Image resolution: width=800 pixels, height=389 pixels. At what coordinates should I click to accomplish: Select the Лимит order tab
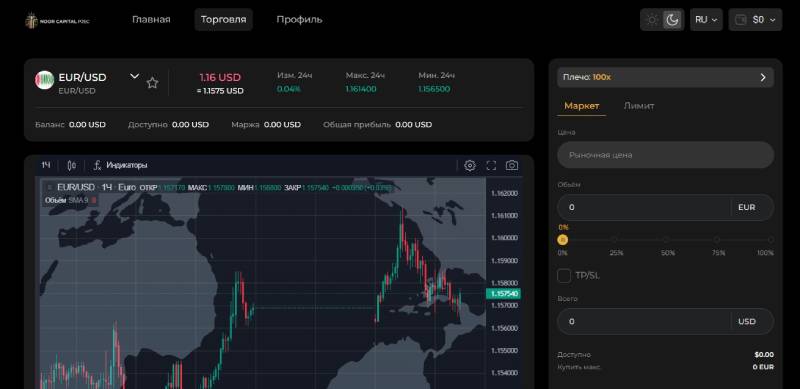pyautogui.click(x=639, y=106)
